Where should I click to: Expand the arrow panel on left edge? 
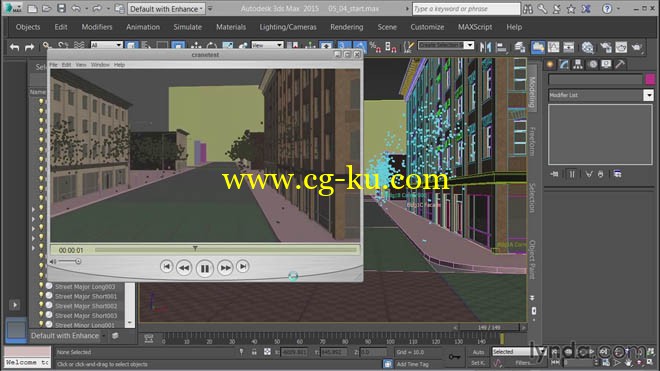coord(15,304)
